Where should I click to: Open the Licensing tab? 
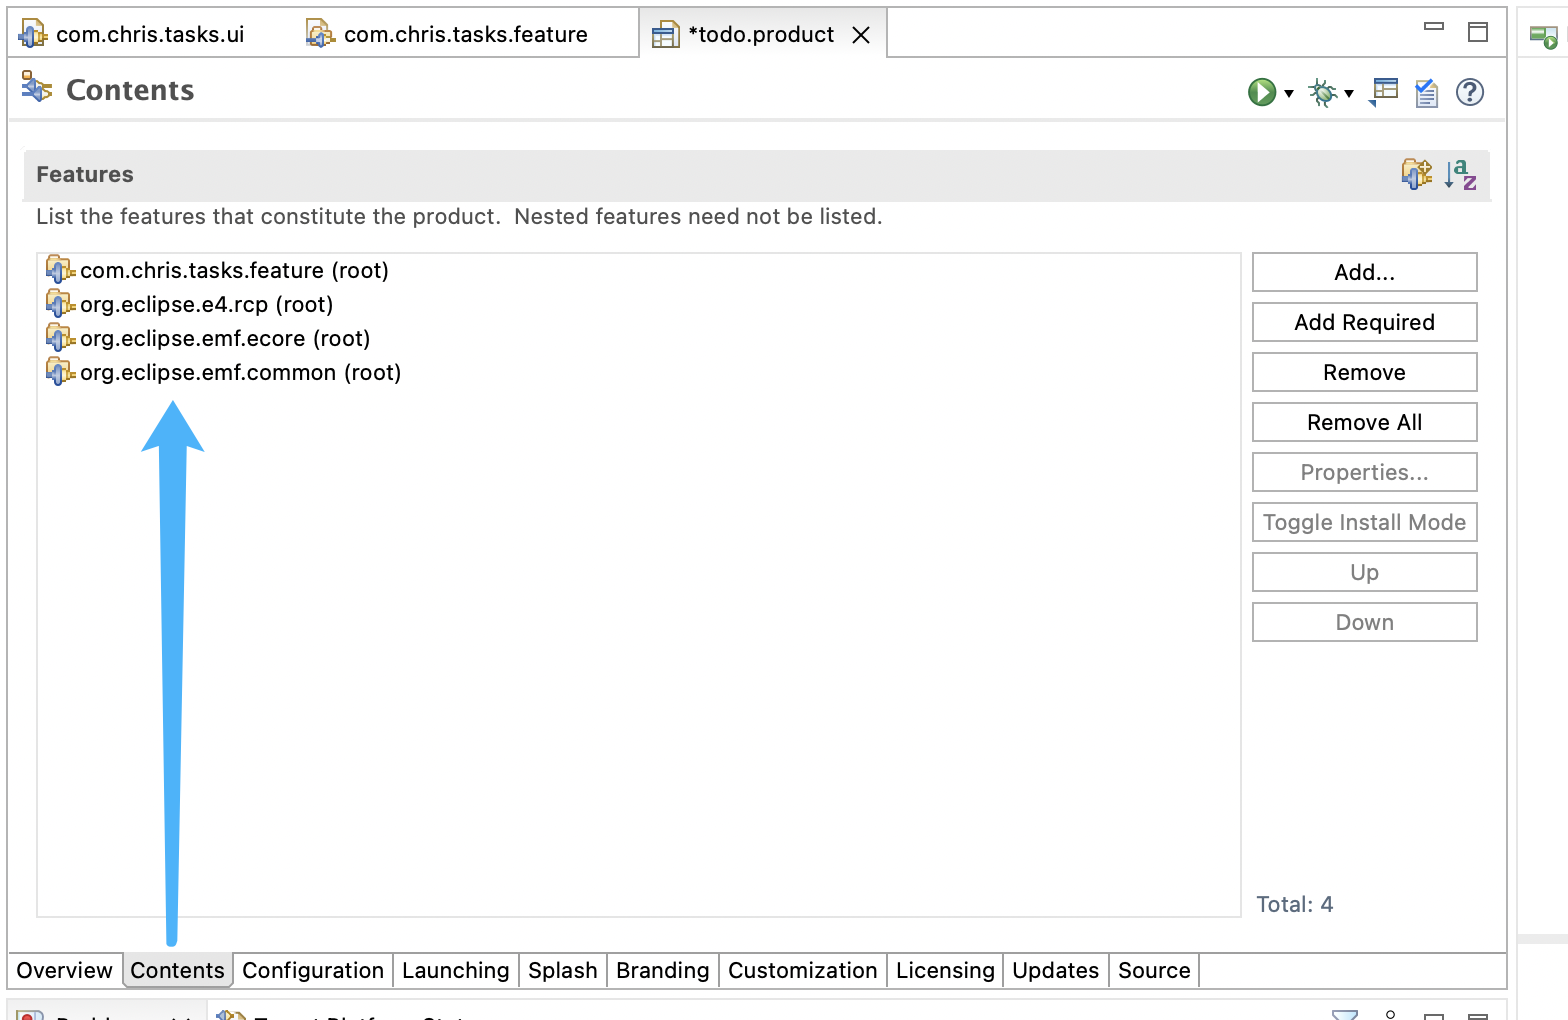coord(945,970)
